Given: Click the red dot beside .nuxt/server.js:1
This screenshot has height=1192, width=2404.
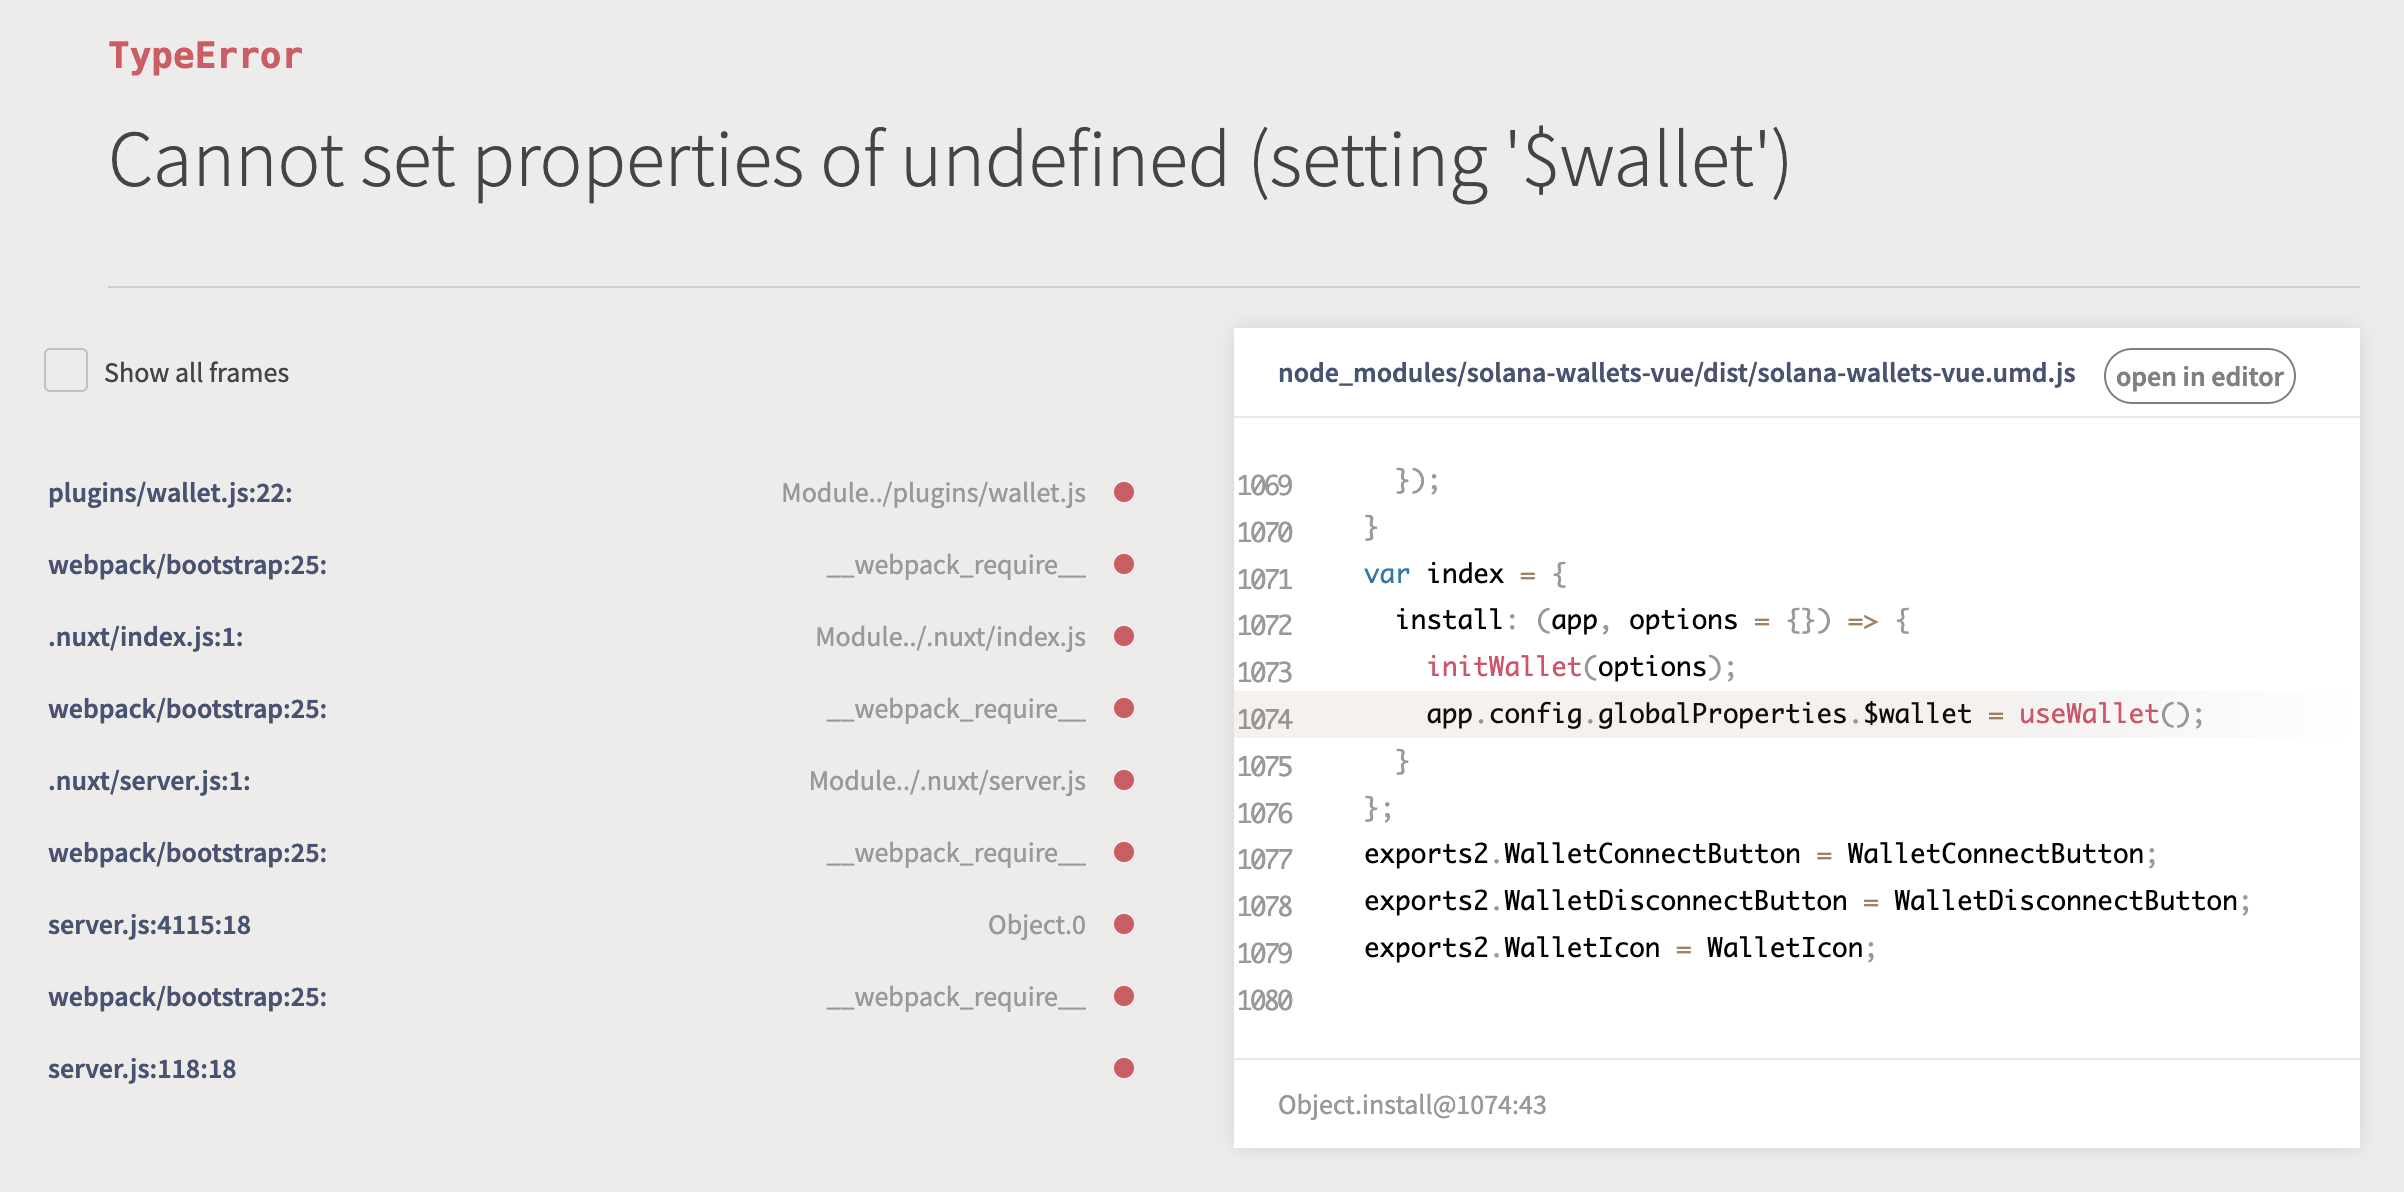Looking at the screenshot, I should coord(1125,781).
